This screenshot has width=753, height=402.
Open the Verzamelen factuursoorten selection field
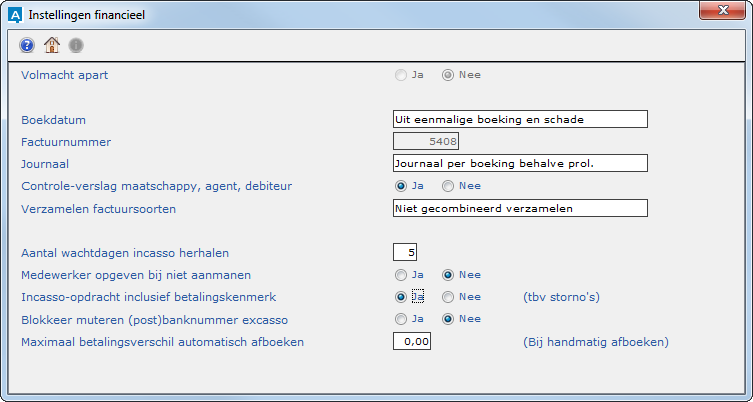[520, 208]
